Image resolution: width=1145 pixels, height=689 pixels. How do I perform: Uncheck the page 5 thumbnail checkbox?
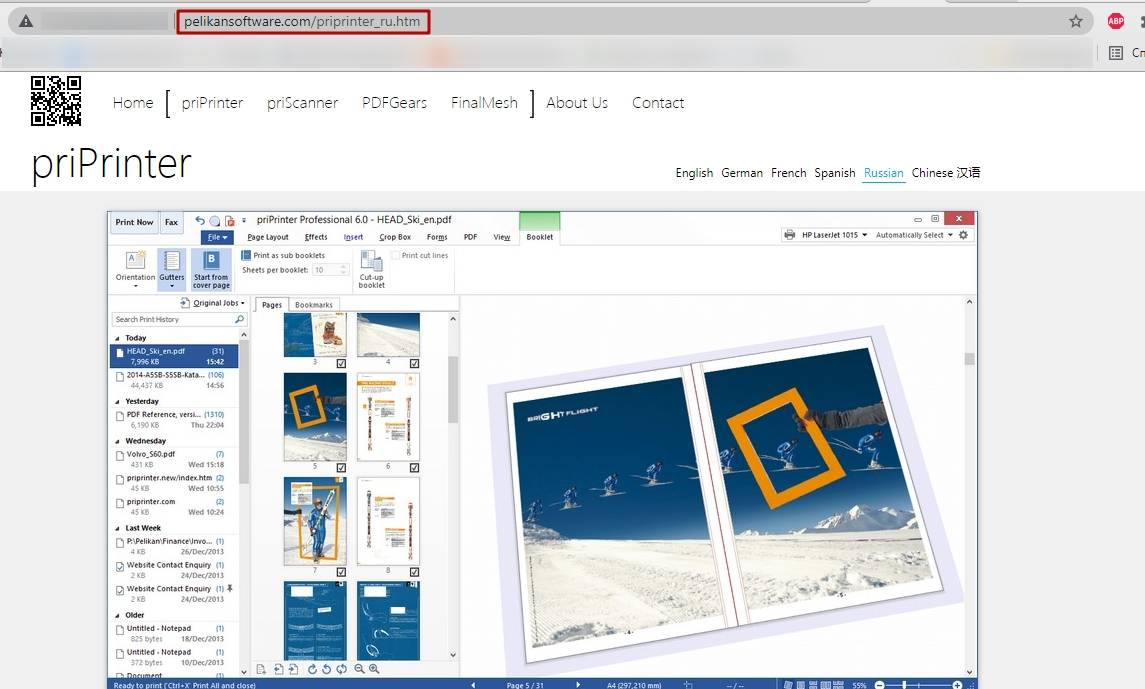click(x=341, y=467)
